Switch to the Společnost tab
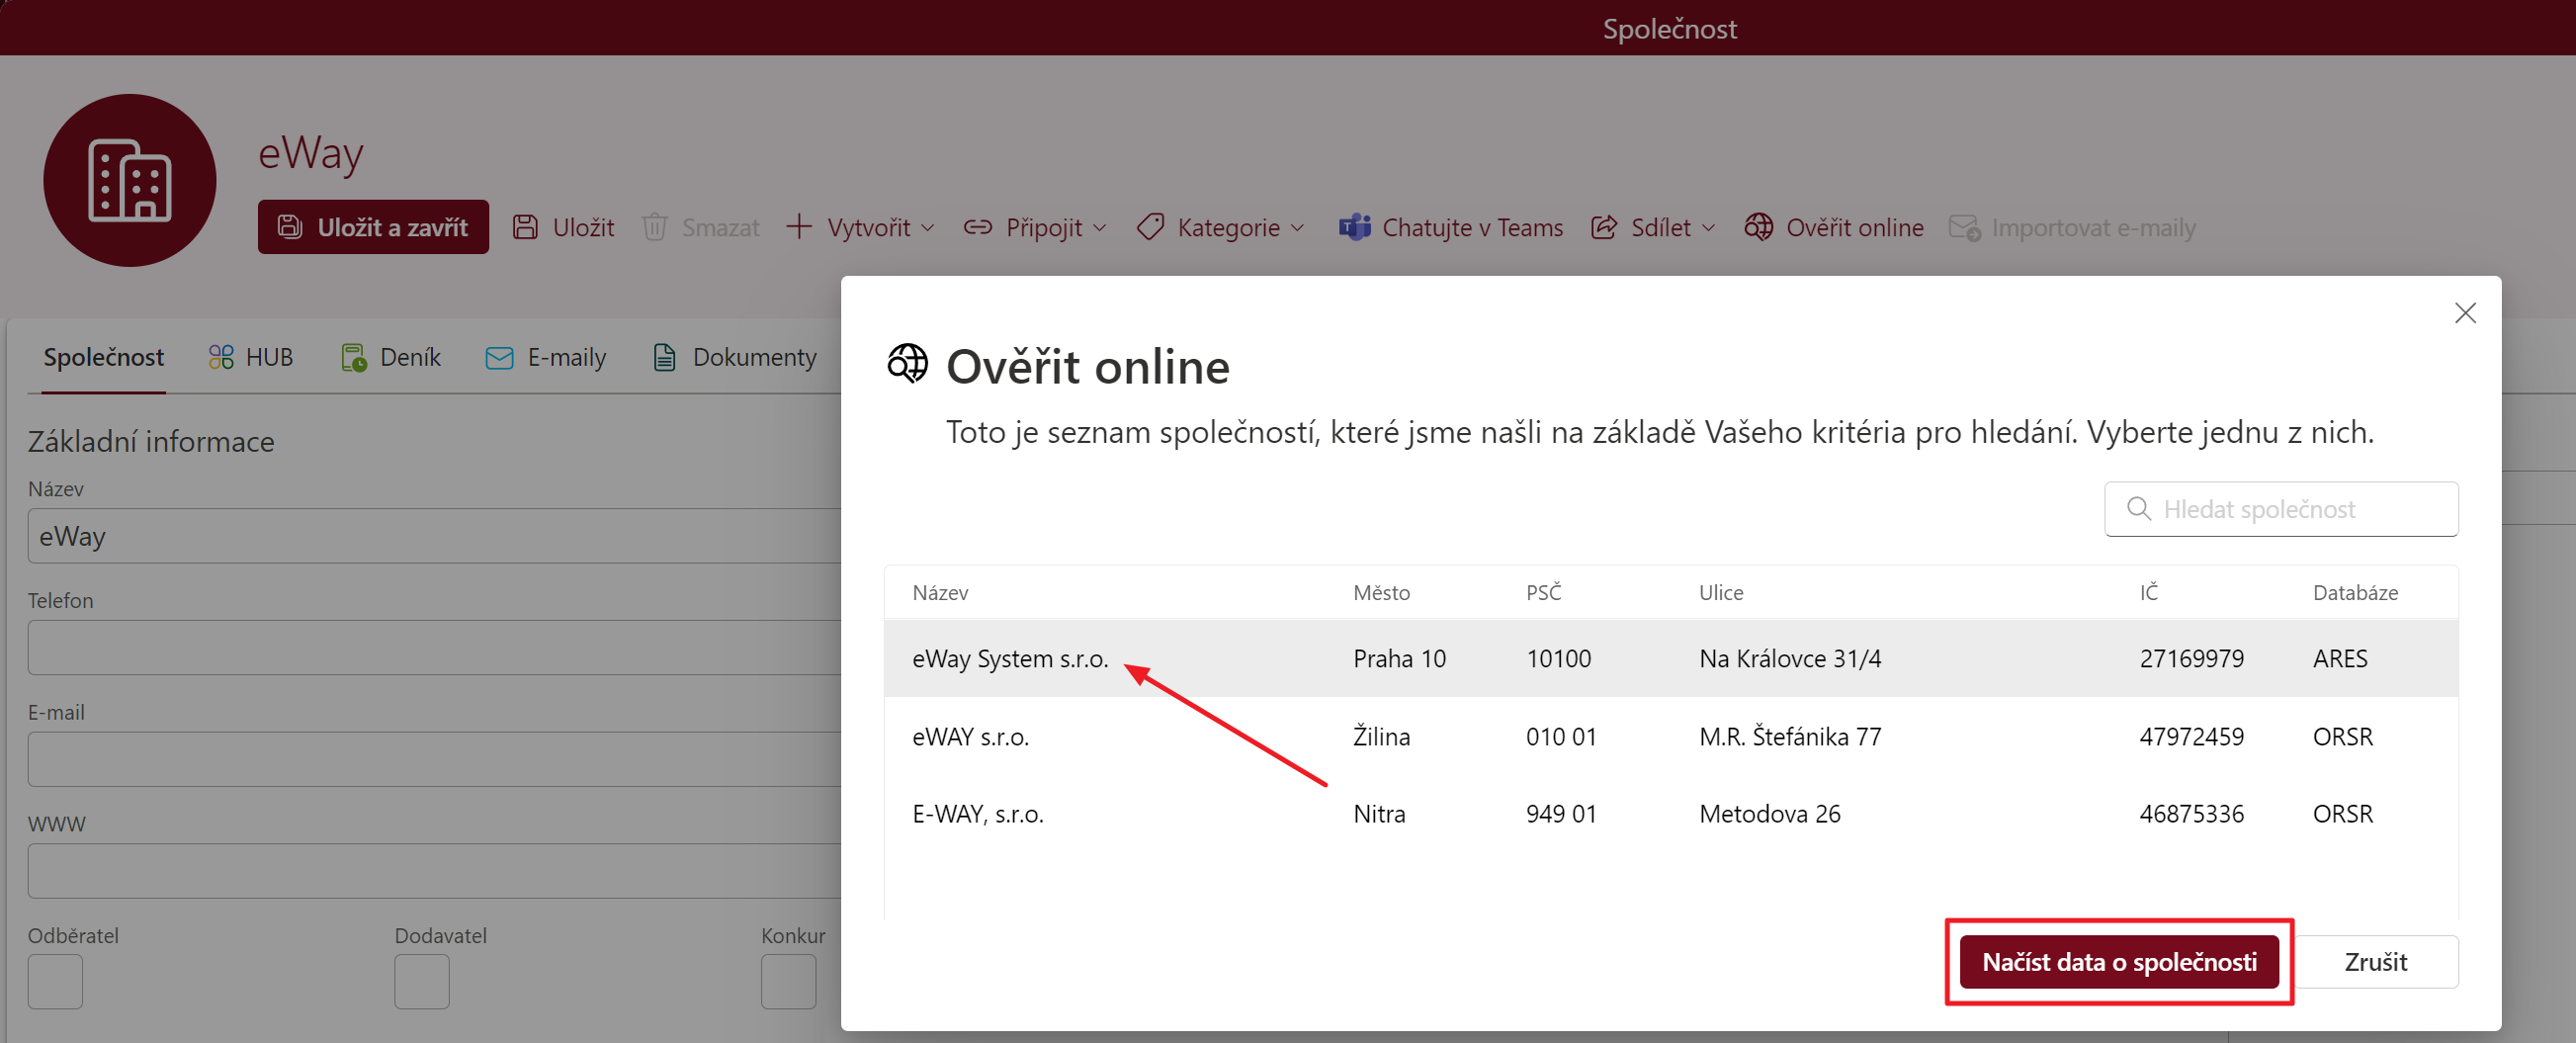 coord(103,357)
